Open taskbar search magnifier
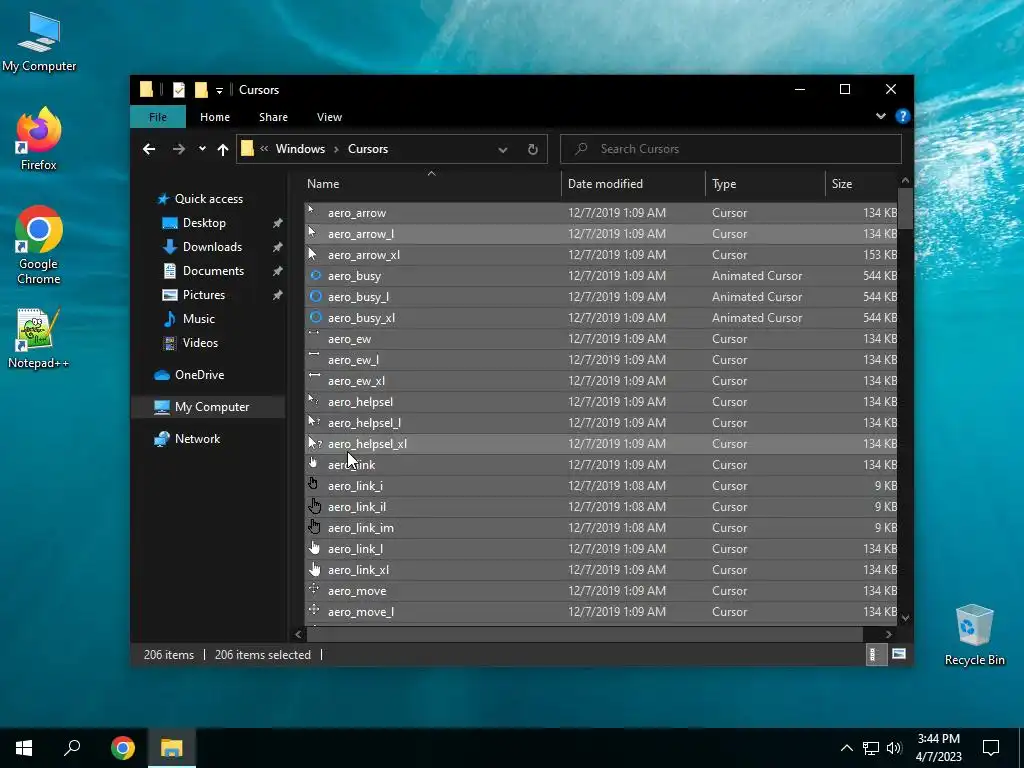1024x768 pixels. 72,748
